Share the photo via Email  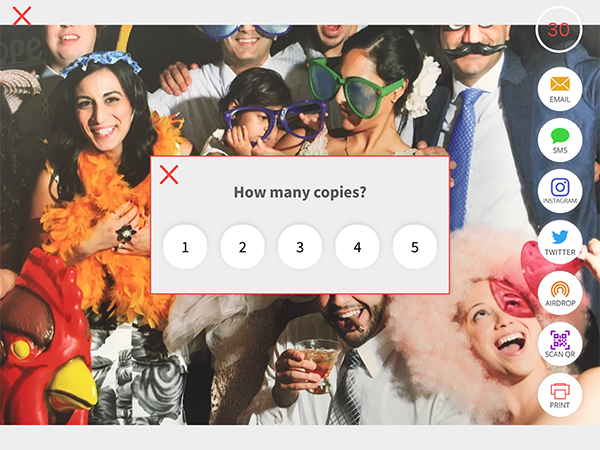coord(560,89)
